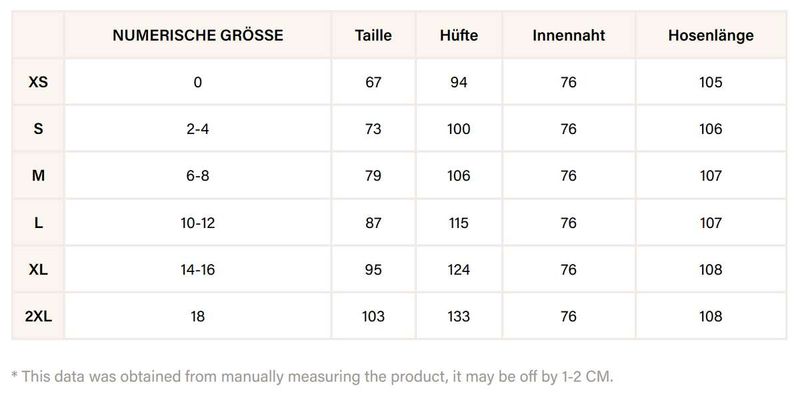Select the Innennaht column header
800x402 pixels.
tap(569, 36)
